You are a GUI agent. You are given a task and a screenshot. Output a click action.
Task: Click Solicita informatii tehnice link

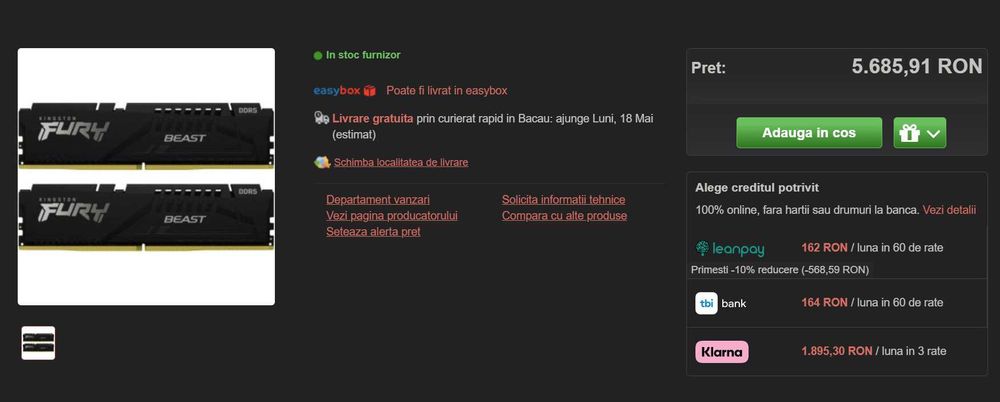(x=563, y=200)
